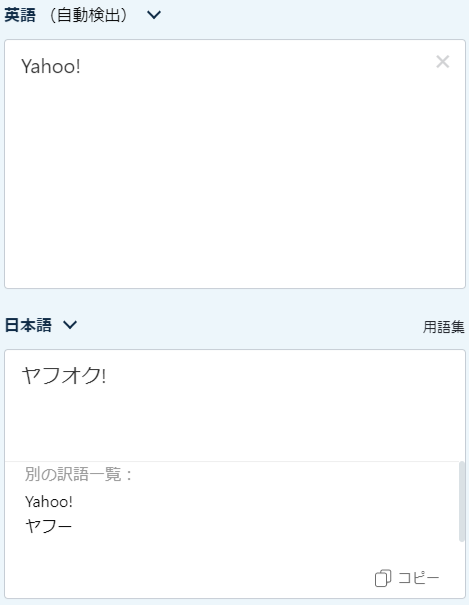This screenshot has height=605, width=469.
Task: Click the alternatives list scrollbar
Action: click(x=462, y=502)
